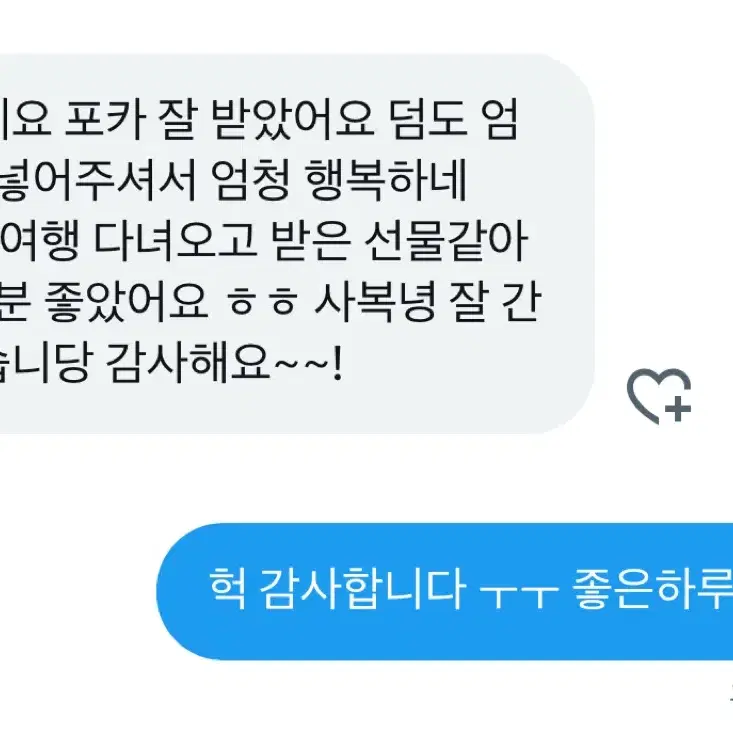Add a reaction using the heart-plus icon
The image size is (733, 733).
[x=659, y=396]
